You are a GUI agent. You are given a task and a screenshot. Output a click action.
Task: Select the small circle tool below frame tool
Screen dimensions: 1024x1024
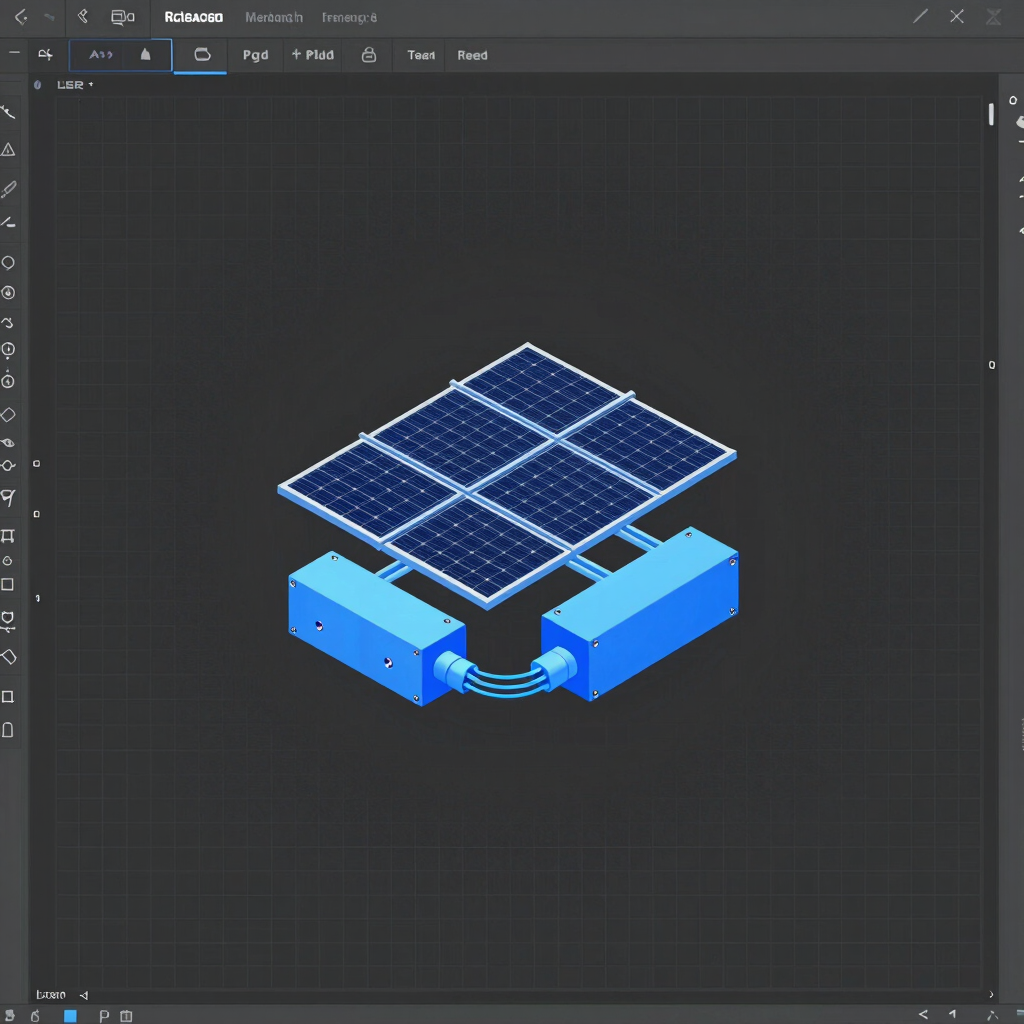7,561
